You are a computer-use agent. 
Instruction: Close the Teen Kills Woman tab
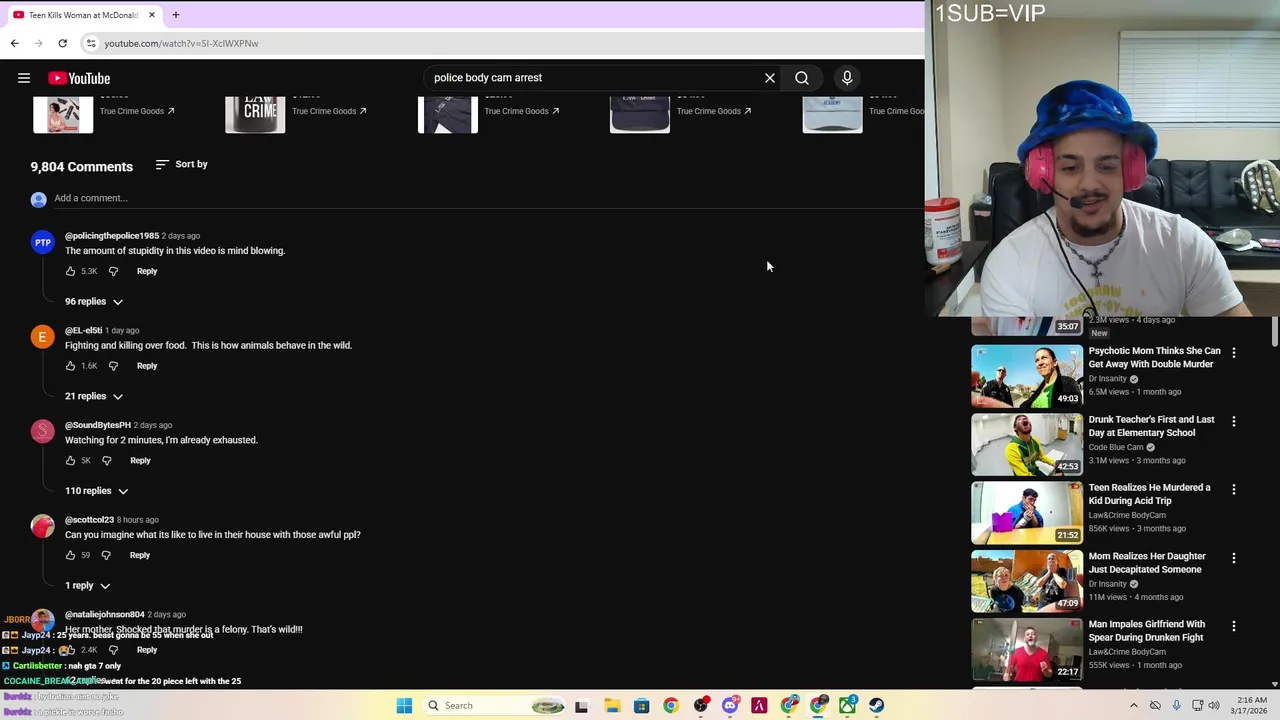click(x=152, y=15)
